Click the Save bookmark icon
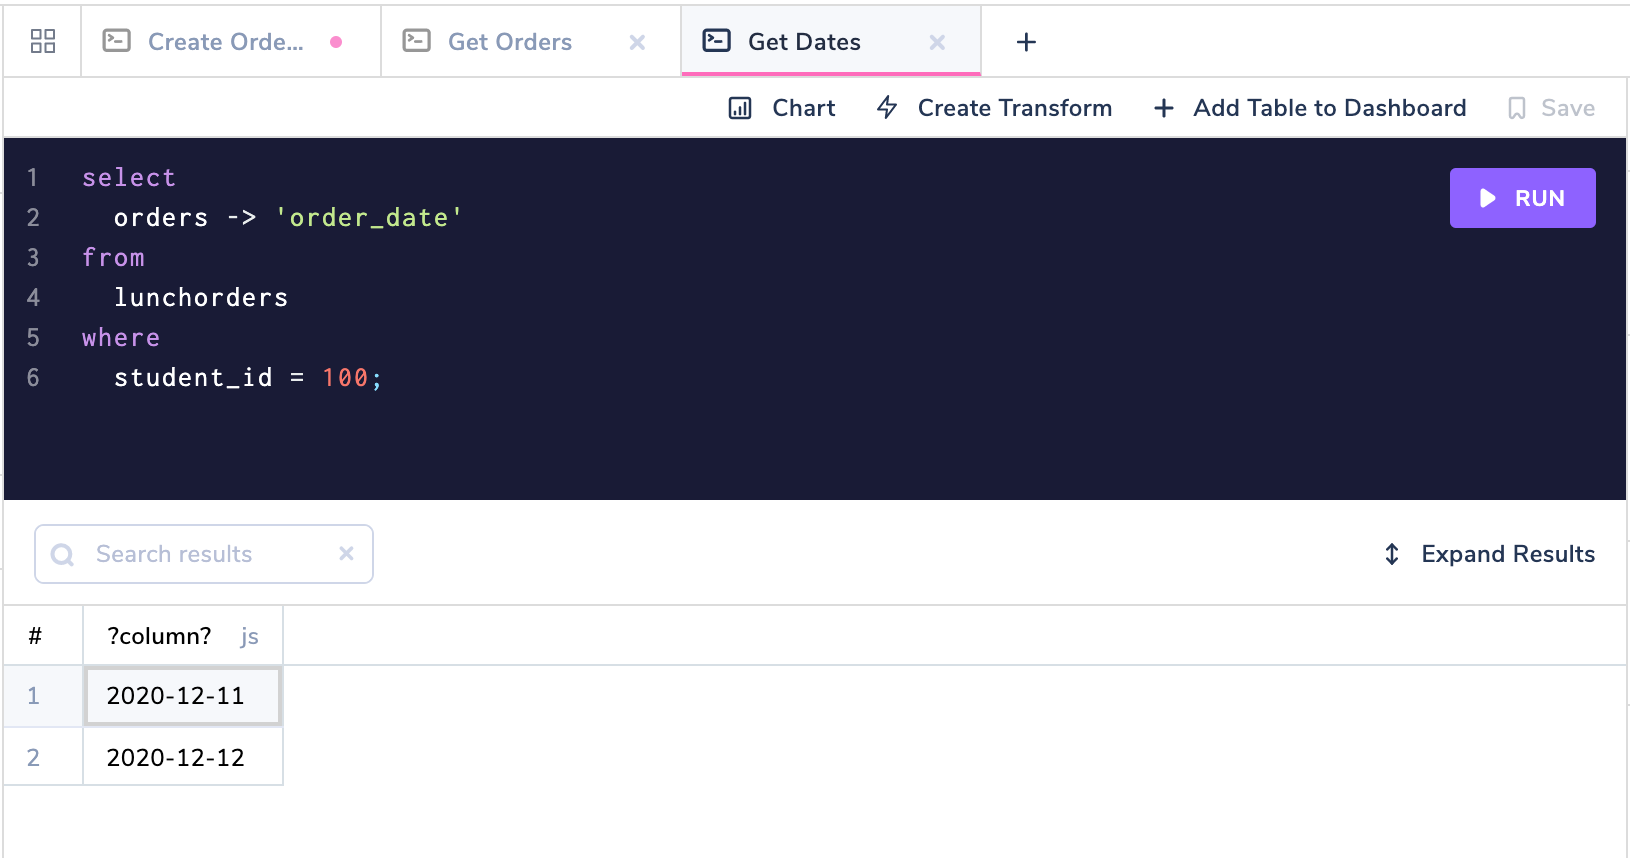 pos(1517,108)
